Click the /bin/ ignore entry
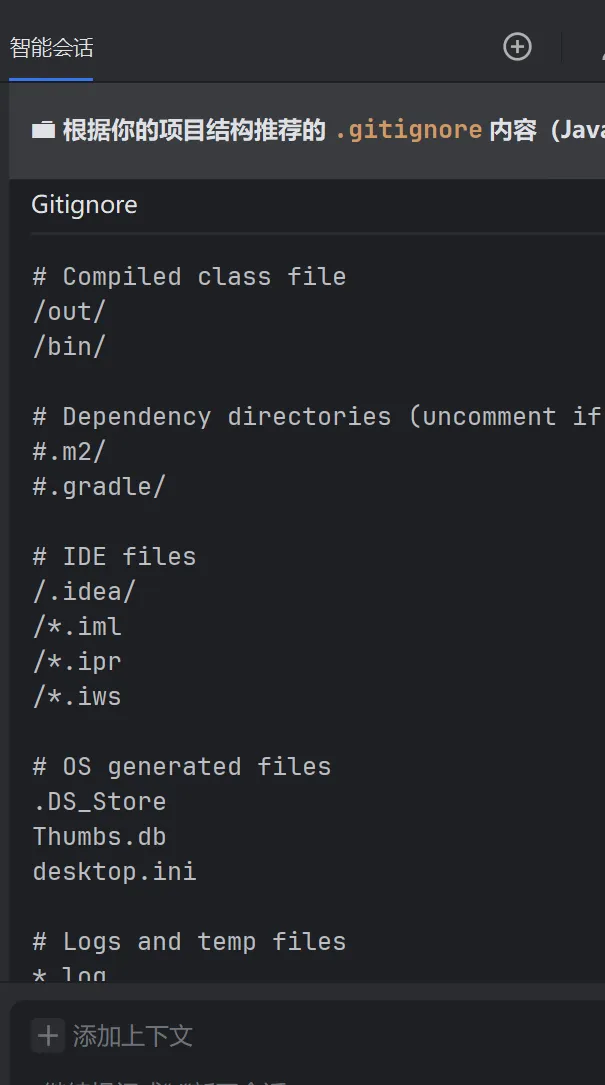 tap(69, 346)
